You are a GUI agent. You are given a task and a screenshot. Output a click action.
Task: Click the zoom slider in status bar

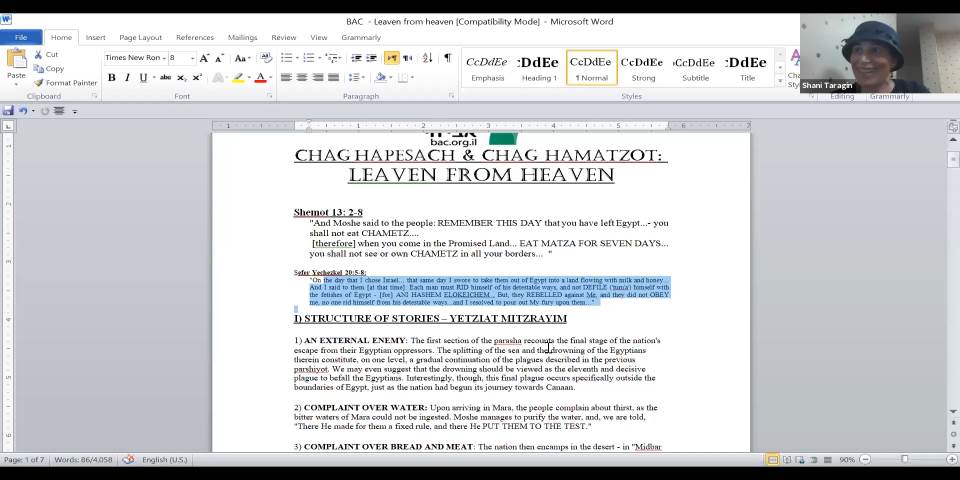[x=905, y=460]
